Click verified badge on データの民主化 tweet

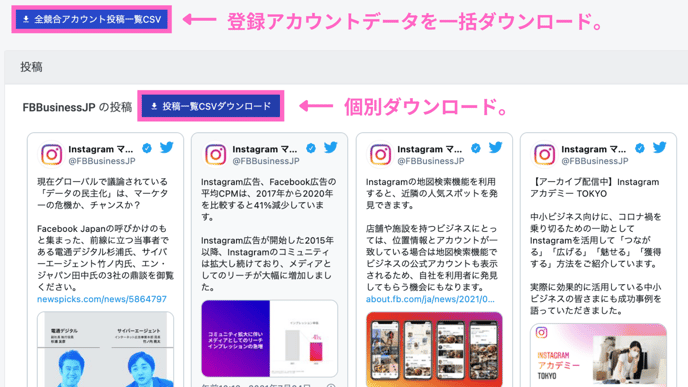pos(147,148)
